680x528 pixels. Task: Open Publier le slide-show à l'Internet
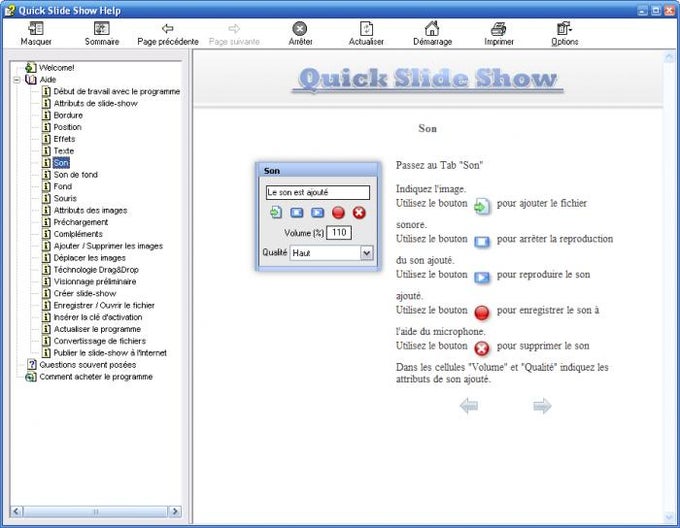pyautogui.click(x=110, y=353)
